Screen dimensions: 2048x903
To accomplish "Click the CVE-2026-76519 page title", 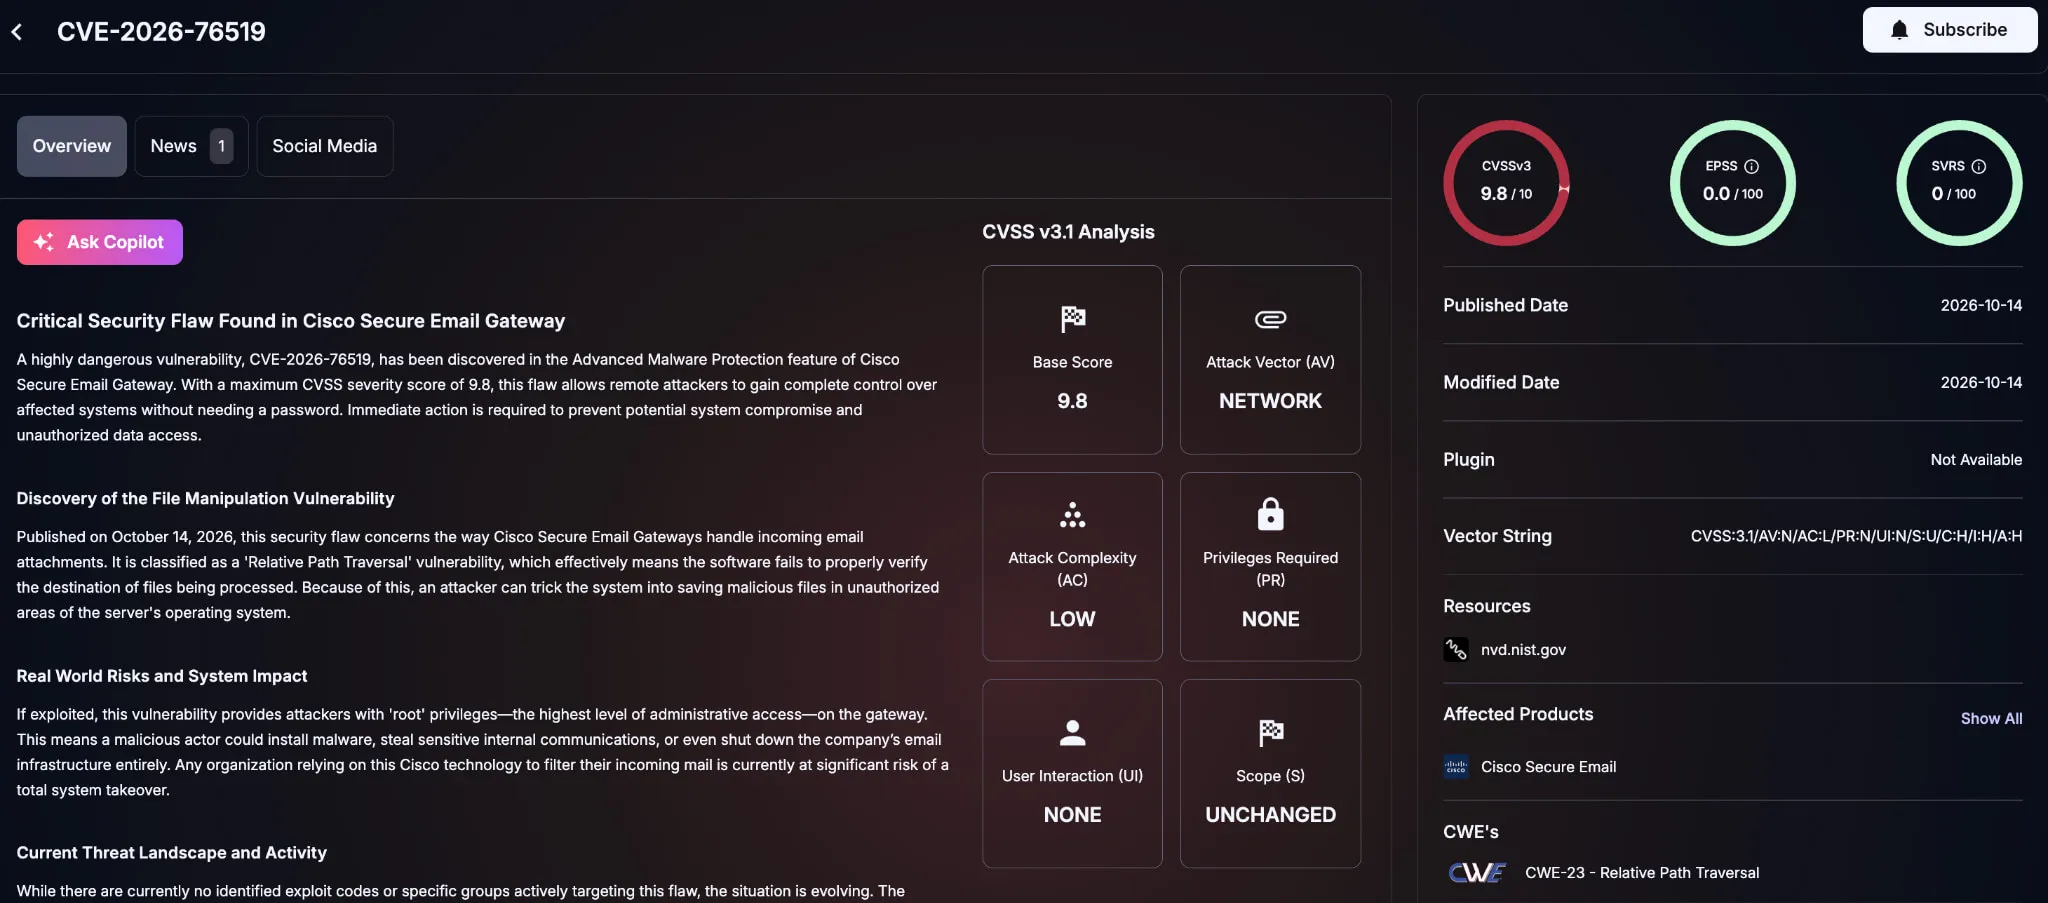I will (x=161, y=32).
